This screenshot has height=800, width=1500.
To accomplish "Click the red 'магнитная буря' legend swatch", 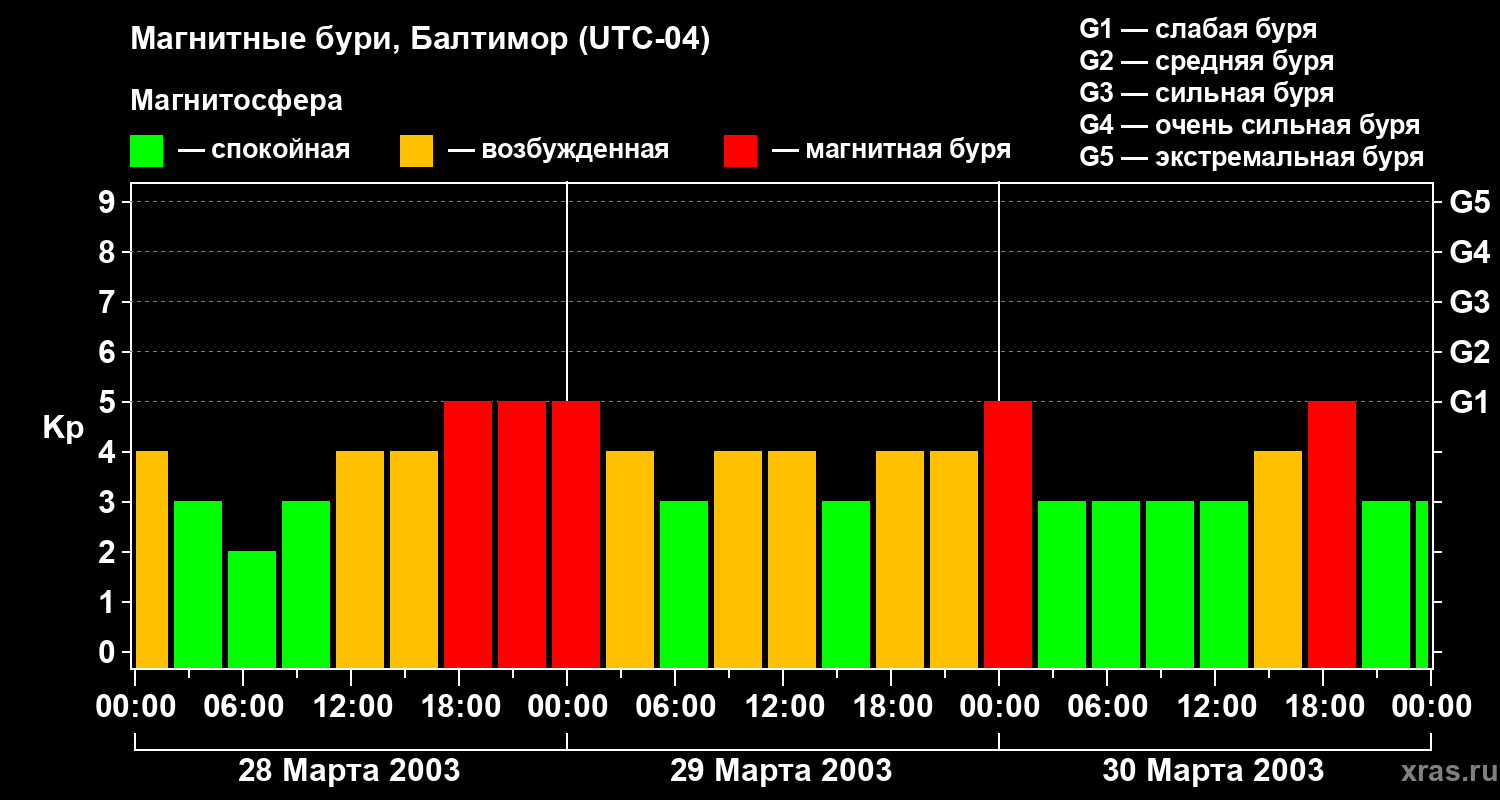I will click(x=740, y=151).
